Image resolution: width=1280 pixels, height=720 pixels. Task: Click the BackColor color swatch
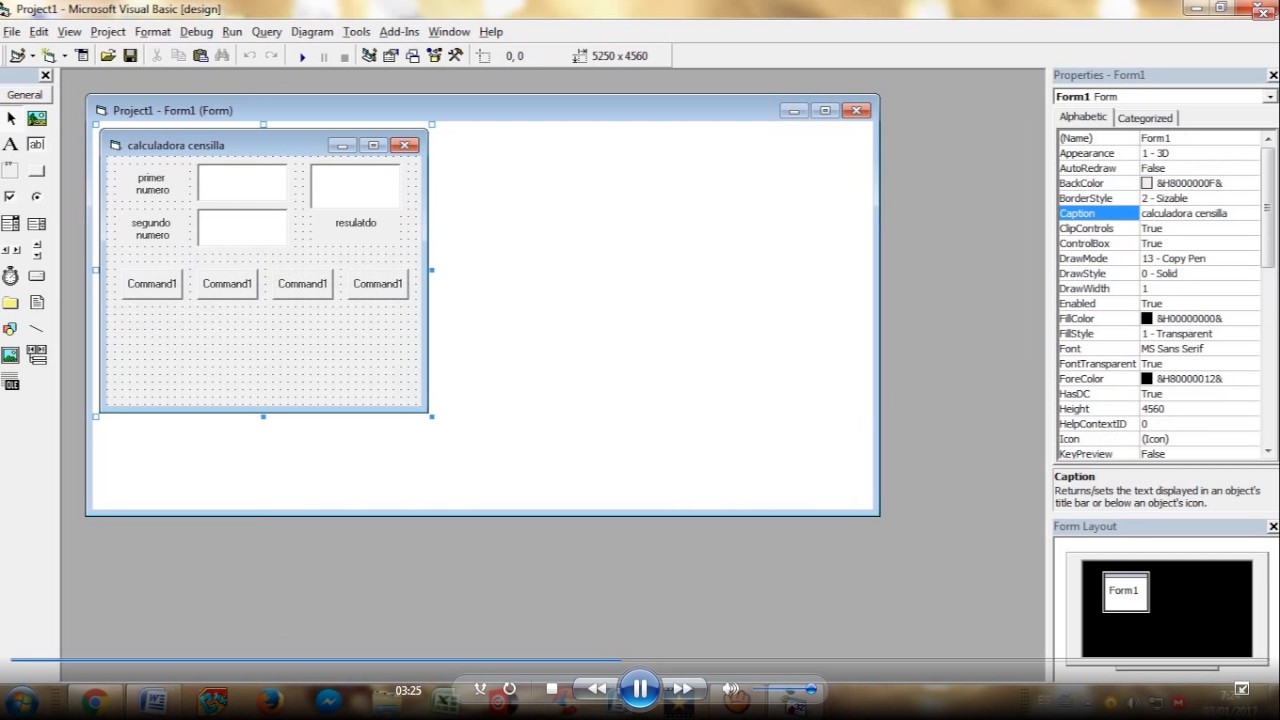pyautogui.click(x=1147, y=184)
